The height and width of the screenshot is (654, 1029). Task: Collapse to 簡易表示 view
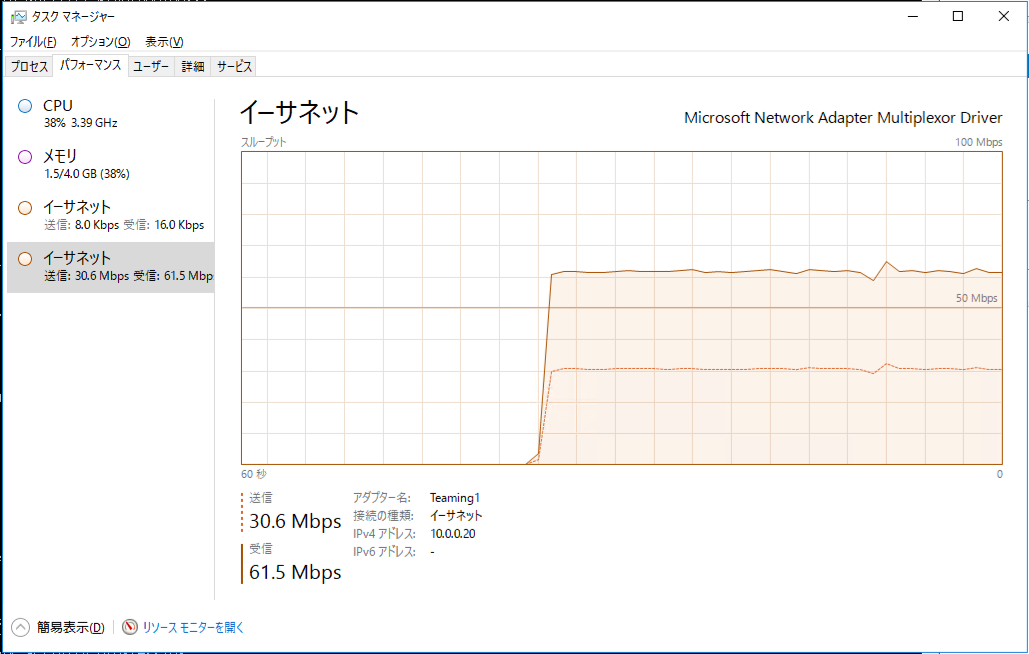pos(70,628)
